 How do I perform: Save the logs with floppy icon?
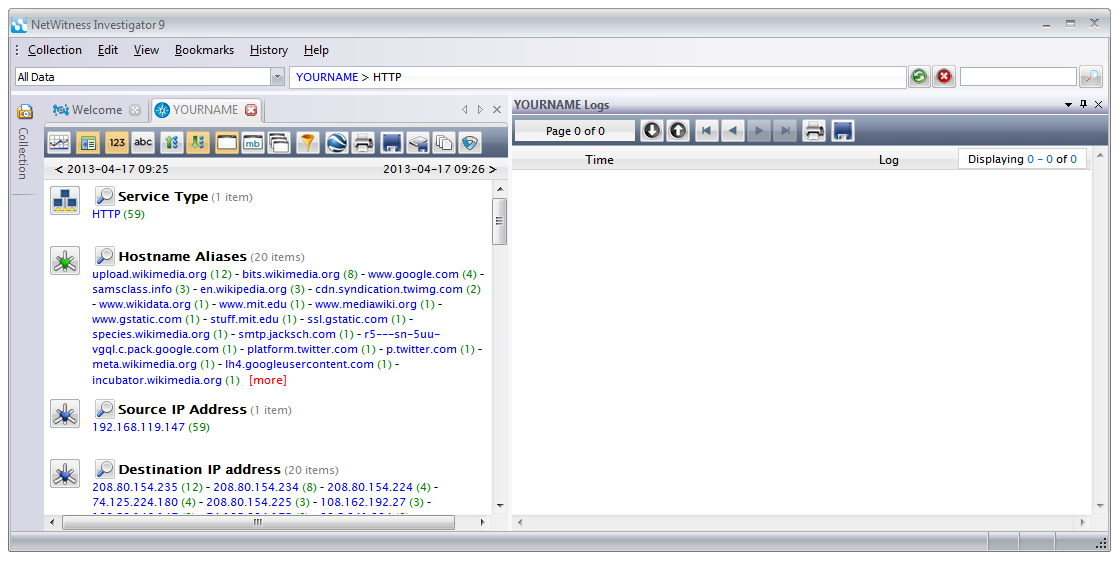[x=843, y=131]
